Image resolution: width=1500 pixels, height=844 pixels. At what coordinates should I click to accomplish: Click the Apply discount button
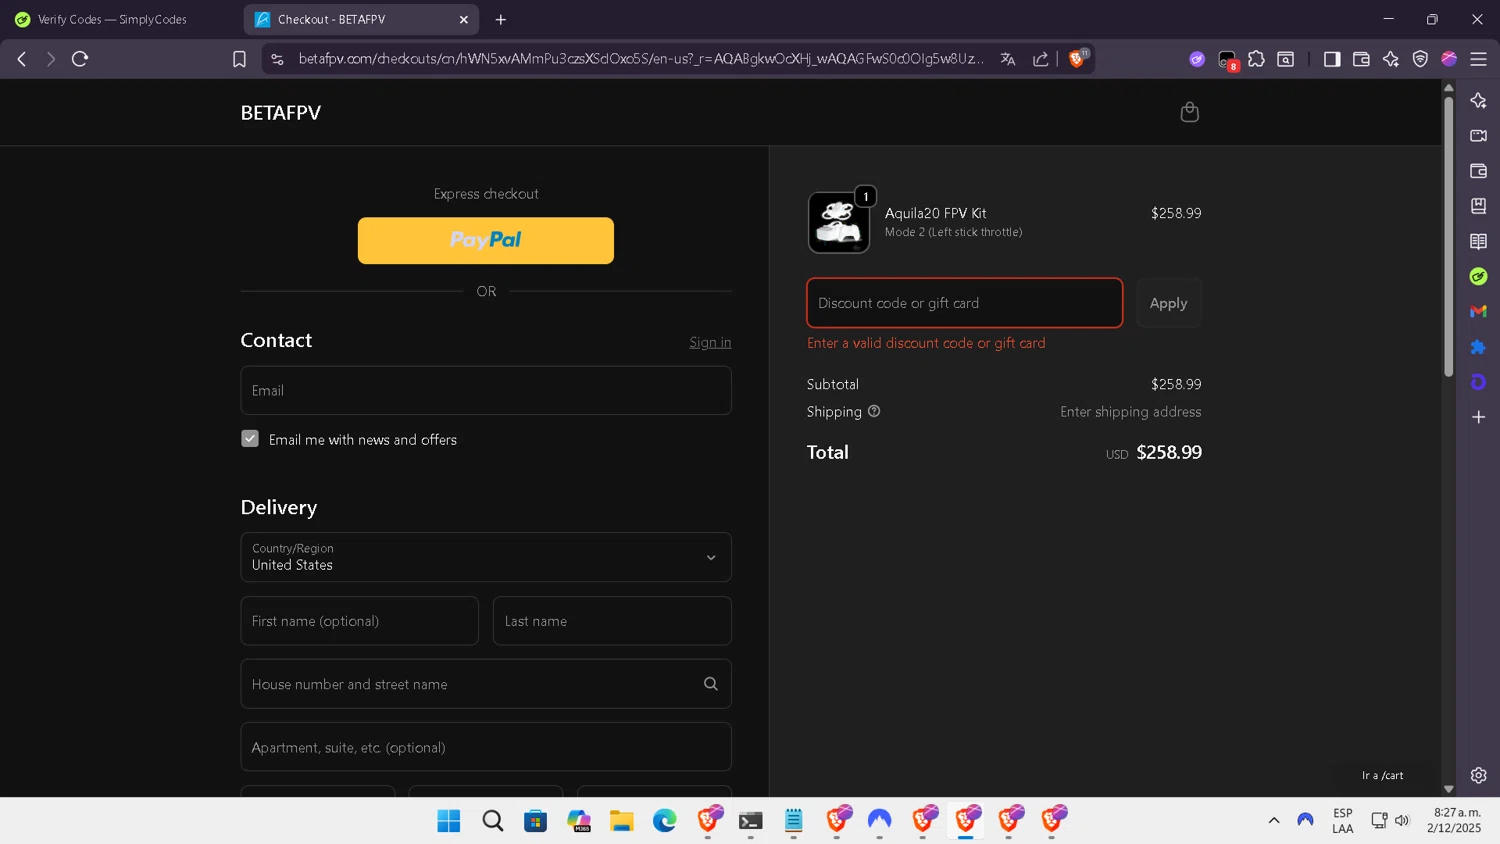[x=1168, y=303]
